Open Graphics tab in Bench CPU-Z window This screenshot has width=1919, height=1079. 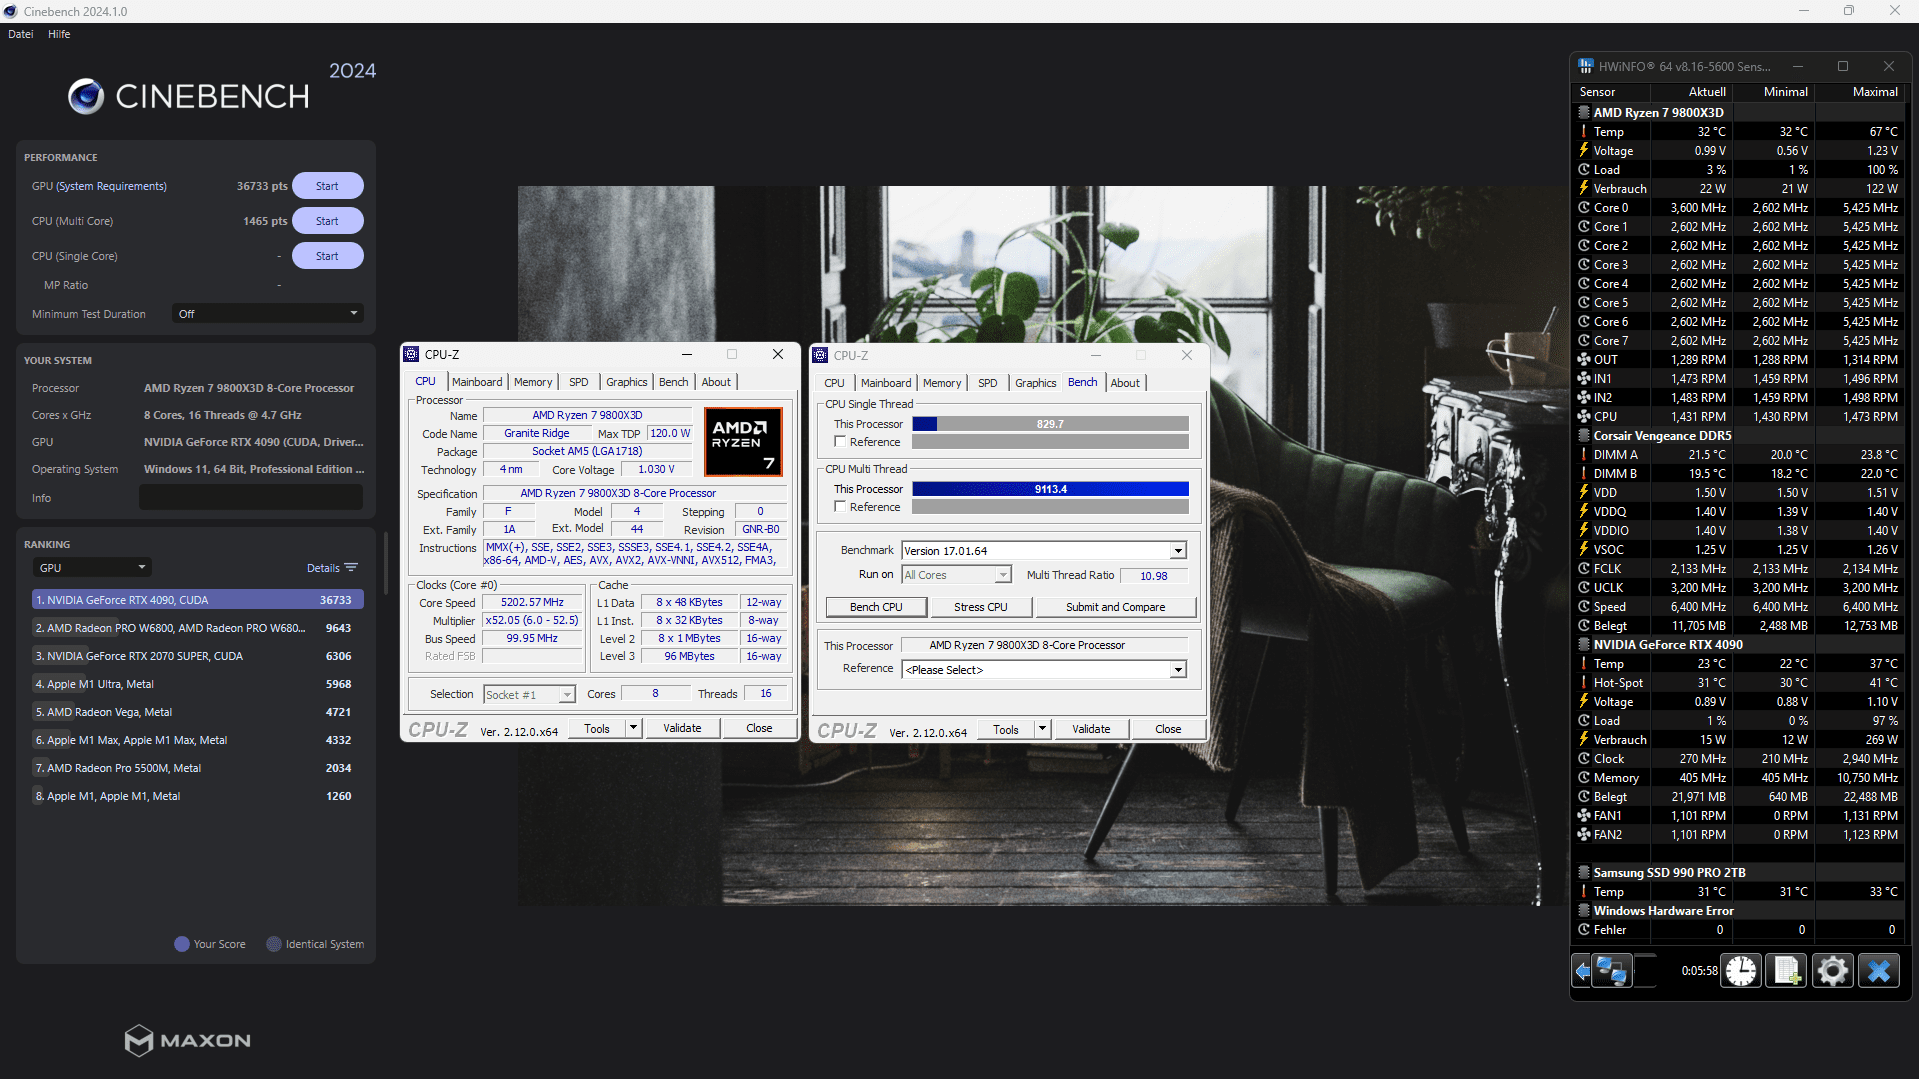(x=1035, y=383)
